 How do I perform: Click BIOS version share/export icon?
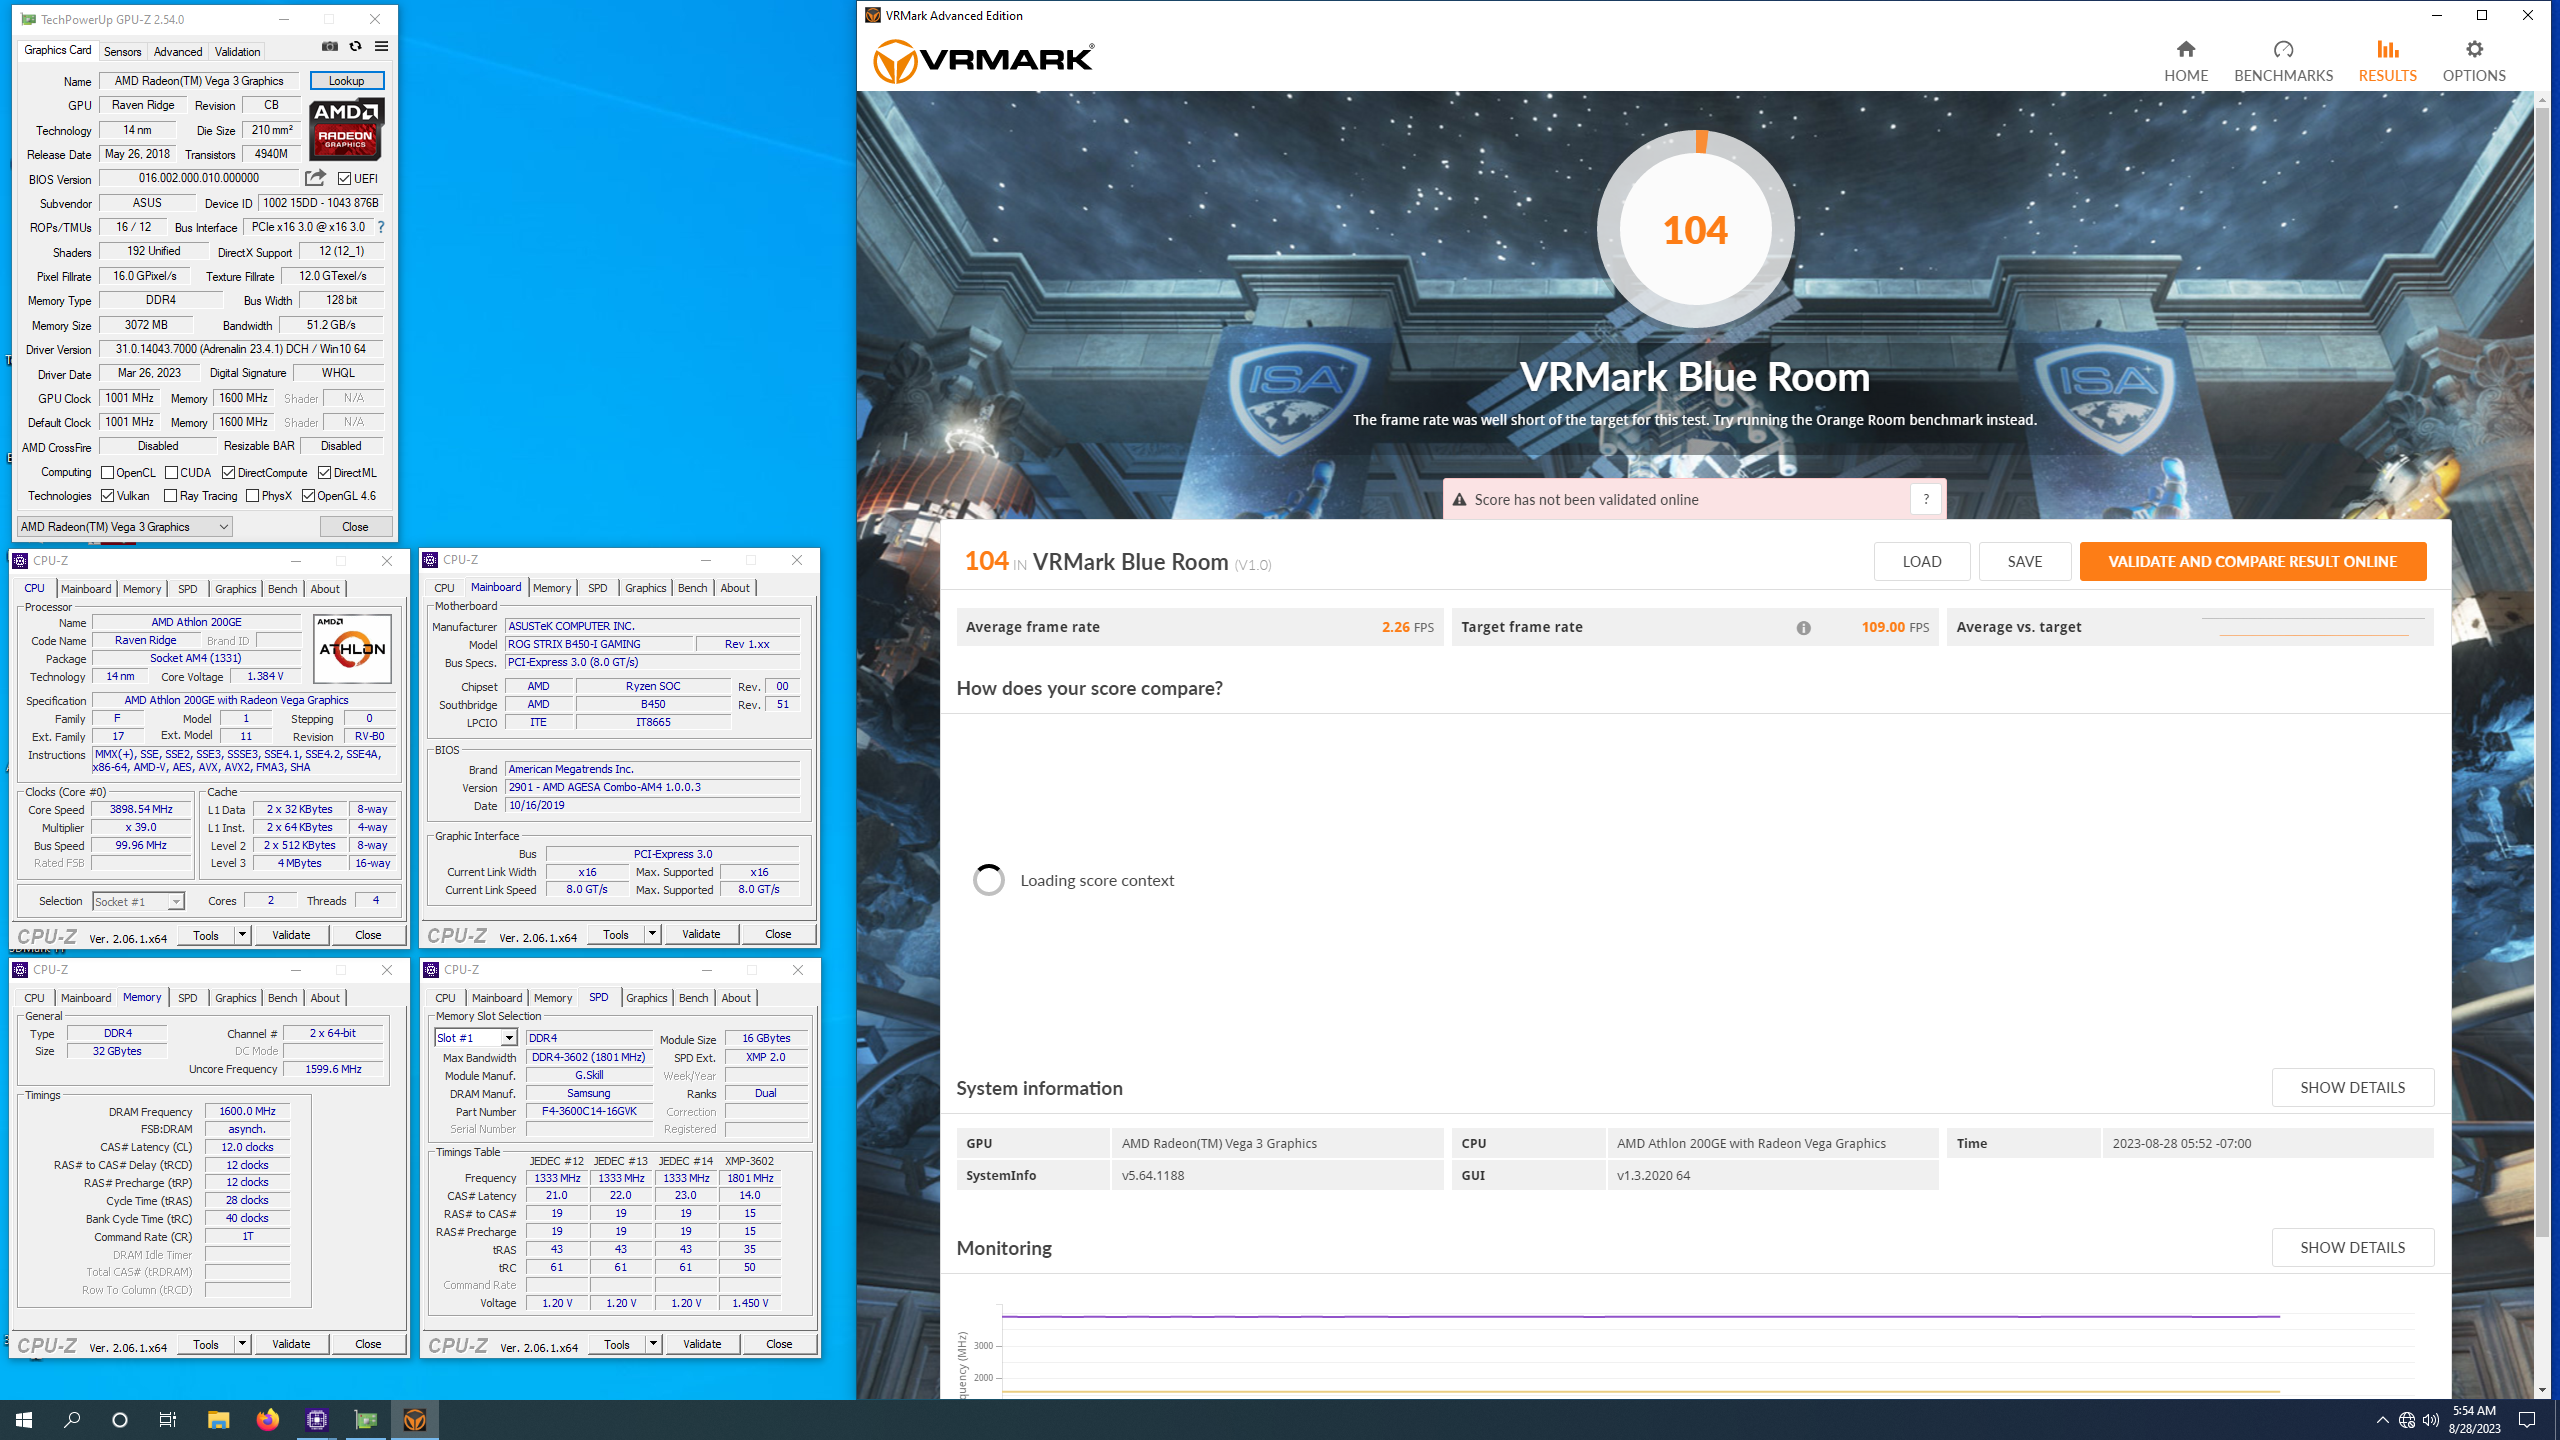click(315, 178)
